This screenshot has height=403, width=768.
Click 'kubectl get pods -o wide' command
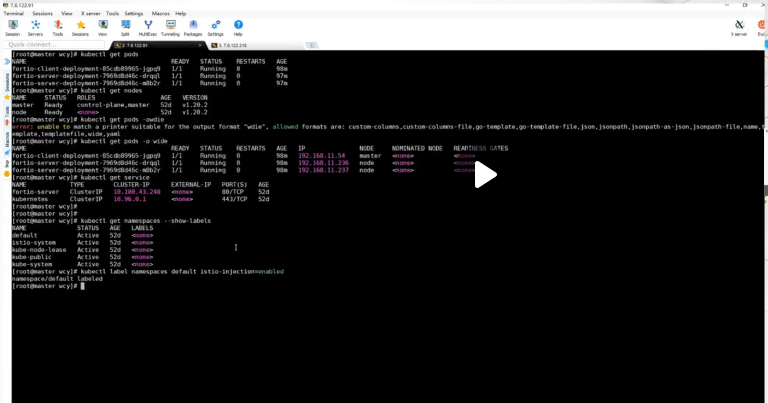(x=124, y=142)
